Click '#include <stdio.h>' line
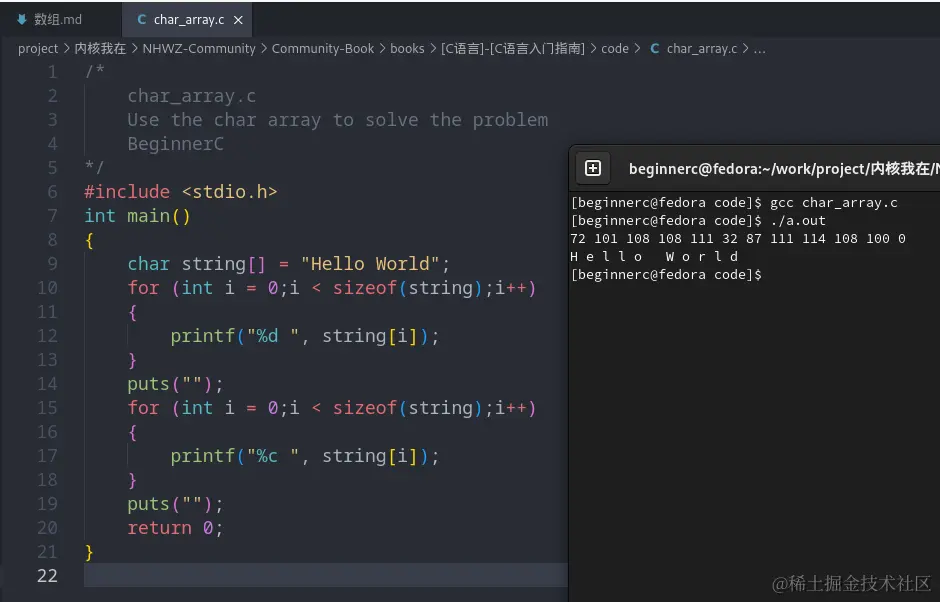Image resolution: width=940 pixels, height=602 pixels. click(x=180, y=192)
